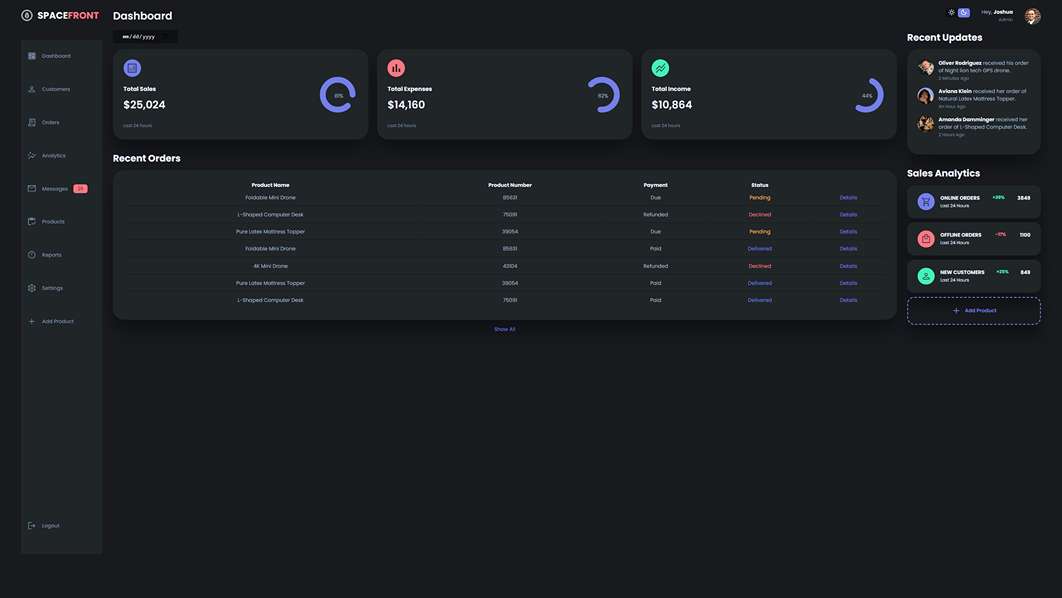Click the Total Expenses progress ring
The width and height of the screenshot is (1062, 598).
602,95
